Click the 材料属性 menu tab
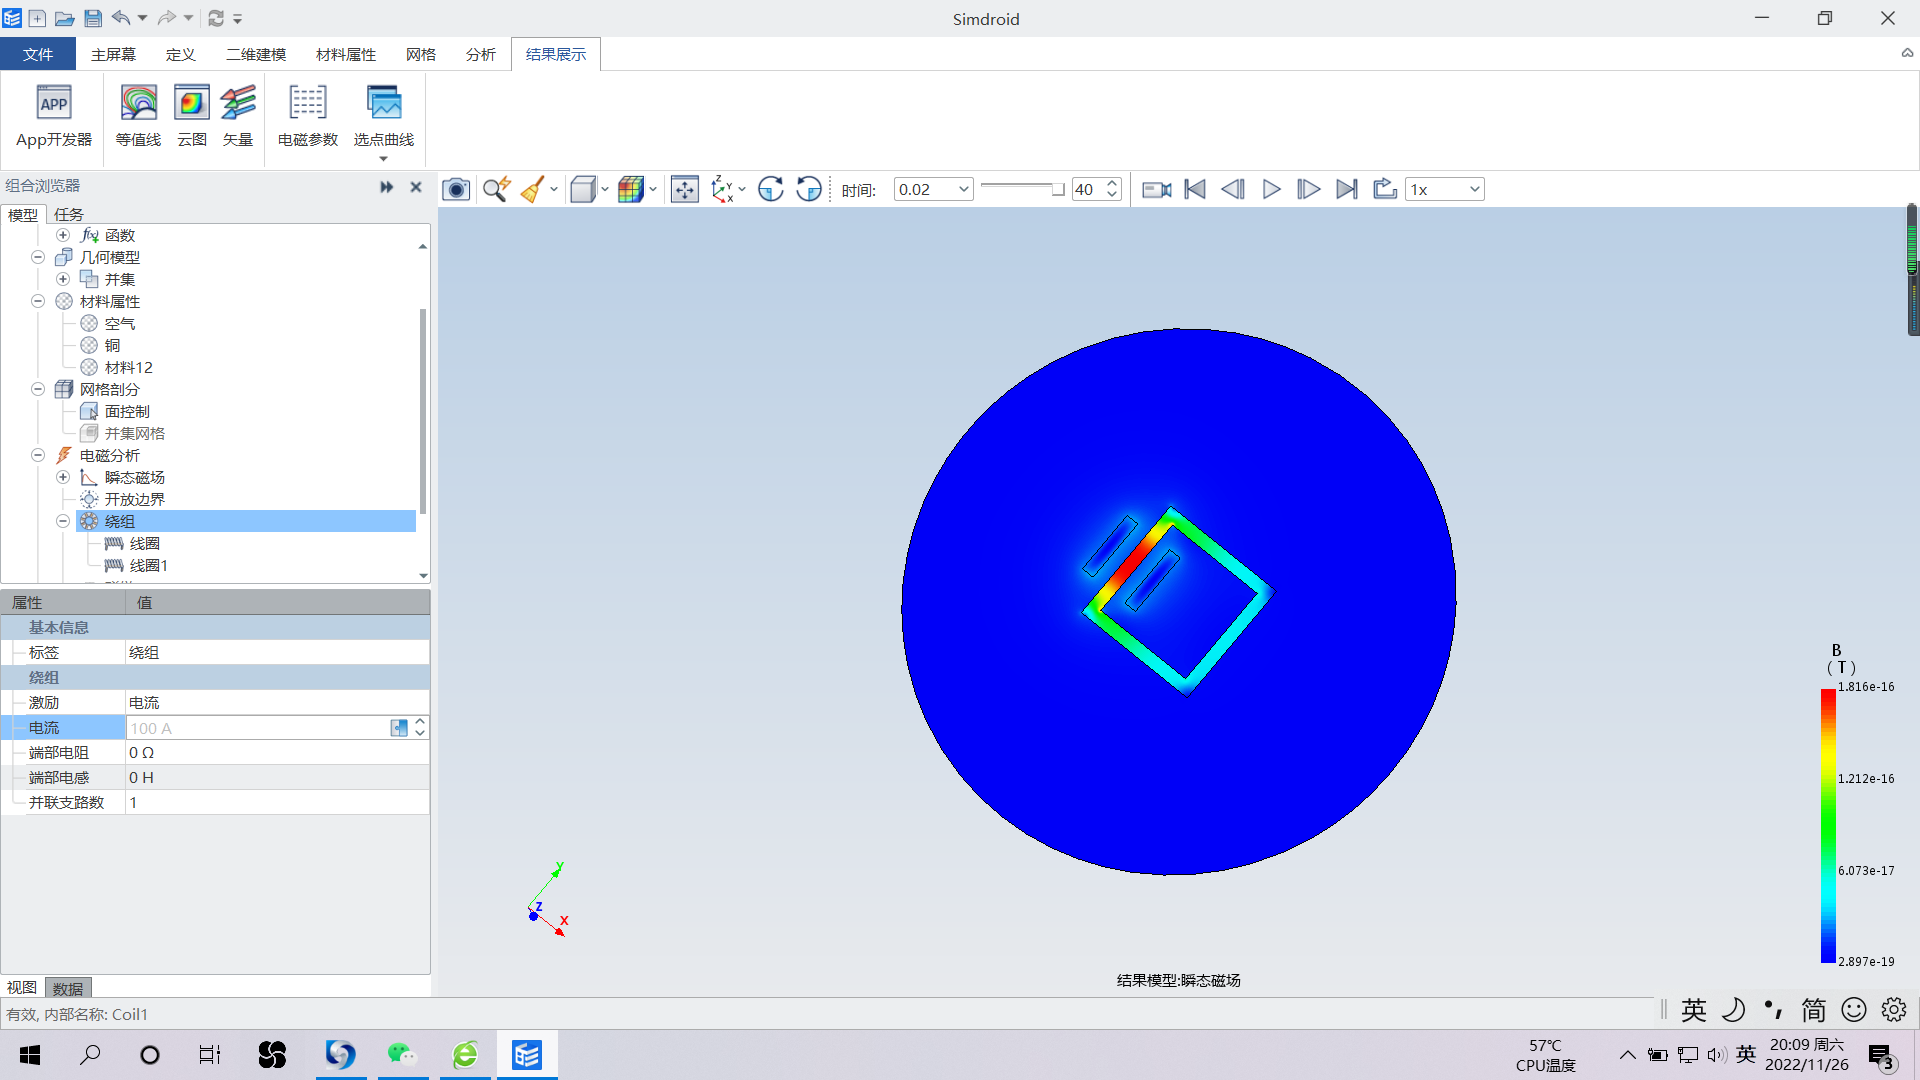The width and height of the screenshot is (1920, 1080). (x=344, y=54)
